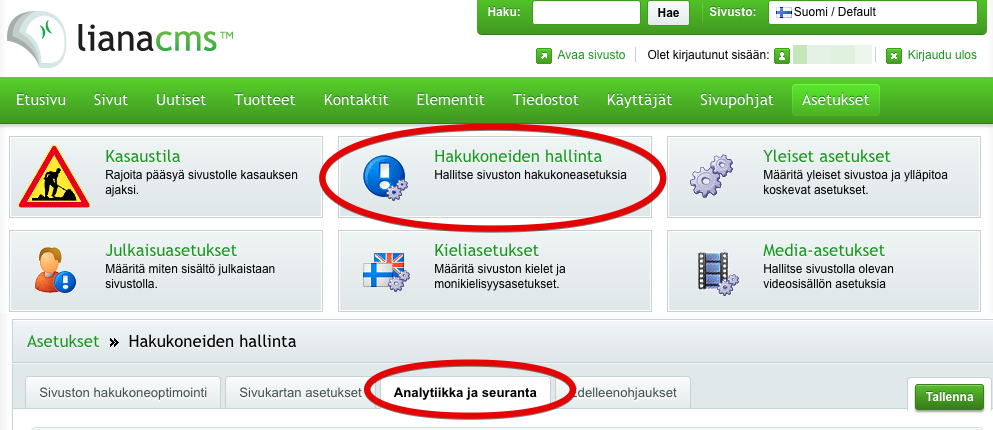Open the Media-asetukset heading

pyautogui.click(x=824, y=250)
